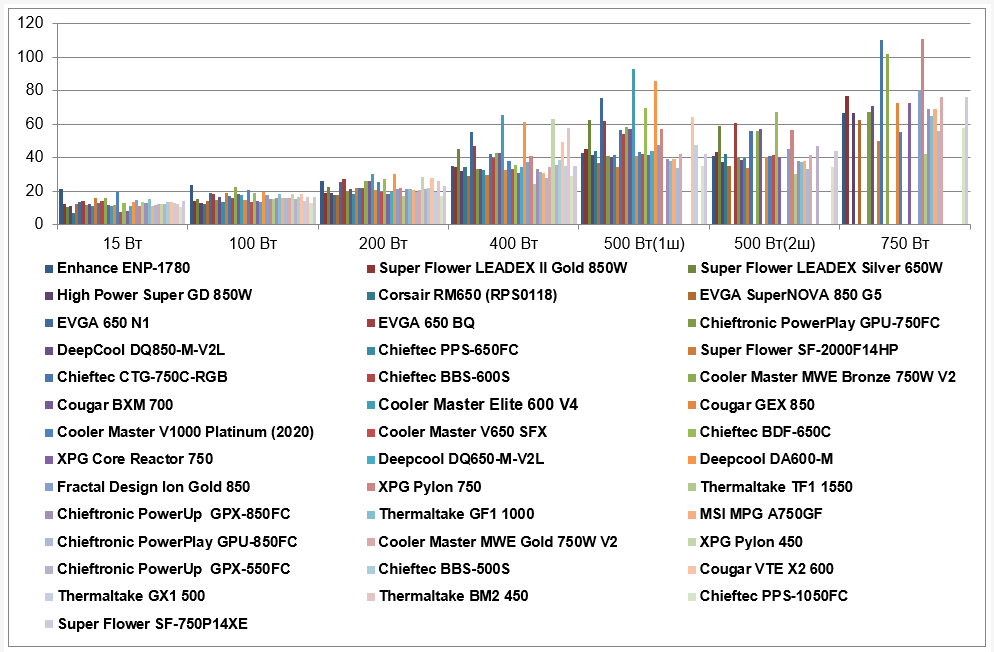Image resolution: width=994 pixels, height=652 pixels.
Task: Select the Cooler Master Elite 600 V4 legend label
Action: (478, 405)
